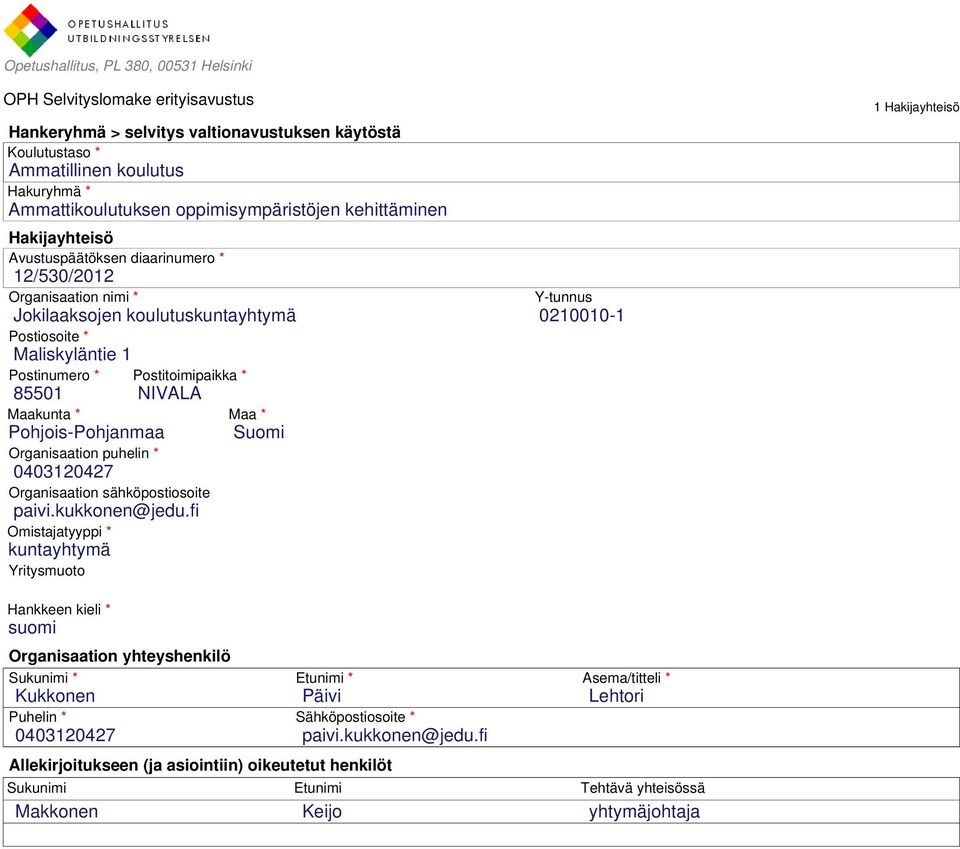Image resolution: width=960 pixels, height=849 pixels.
Task: Click the 'Yritysmuoto' field label
Action: [x=47, y=571]
